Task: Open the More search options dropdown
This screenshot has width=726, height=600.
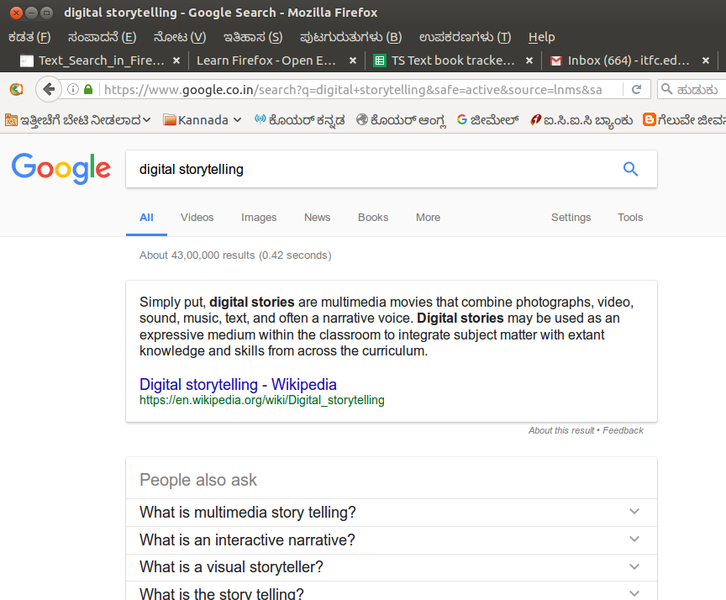Action: click(428, 217)
